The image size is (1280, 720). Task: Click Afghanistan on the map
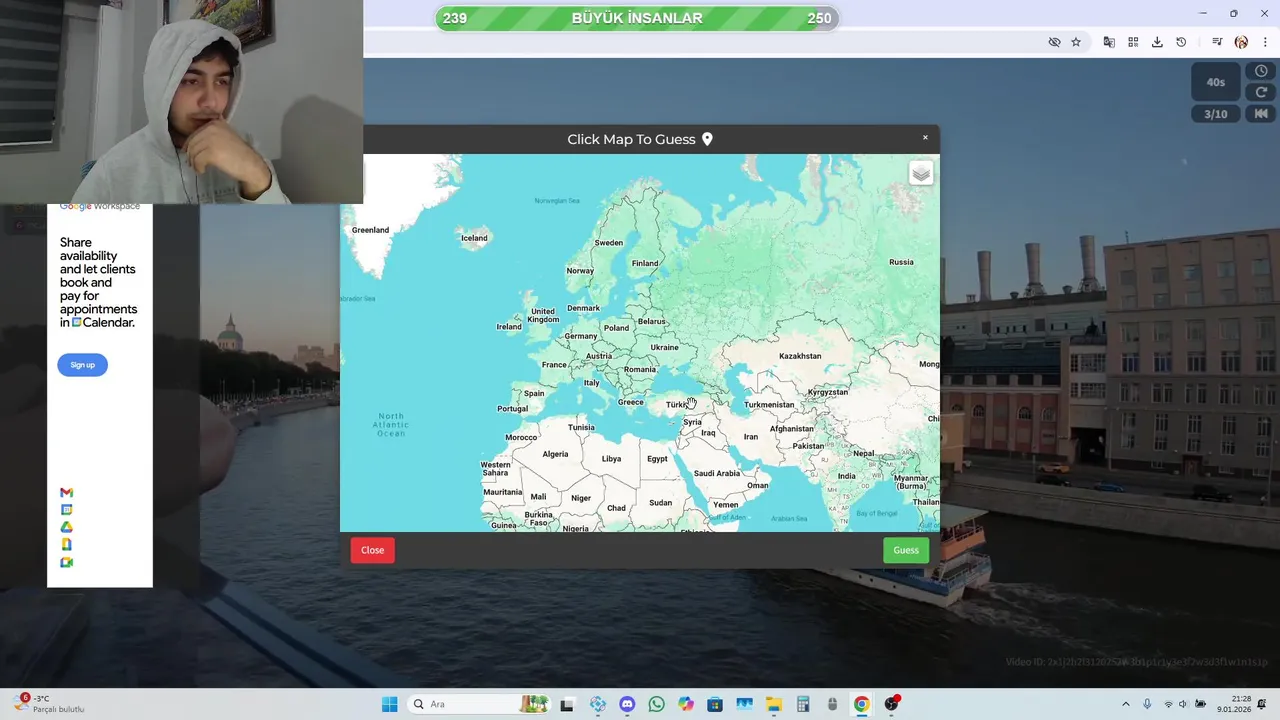pyautogui.click(x=792, y=429)
